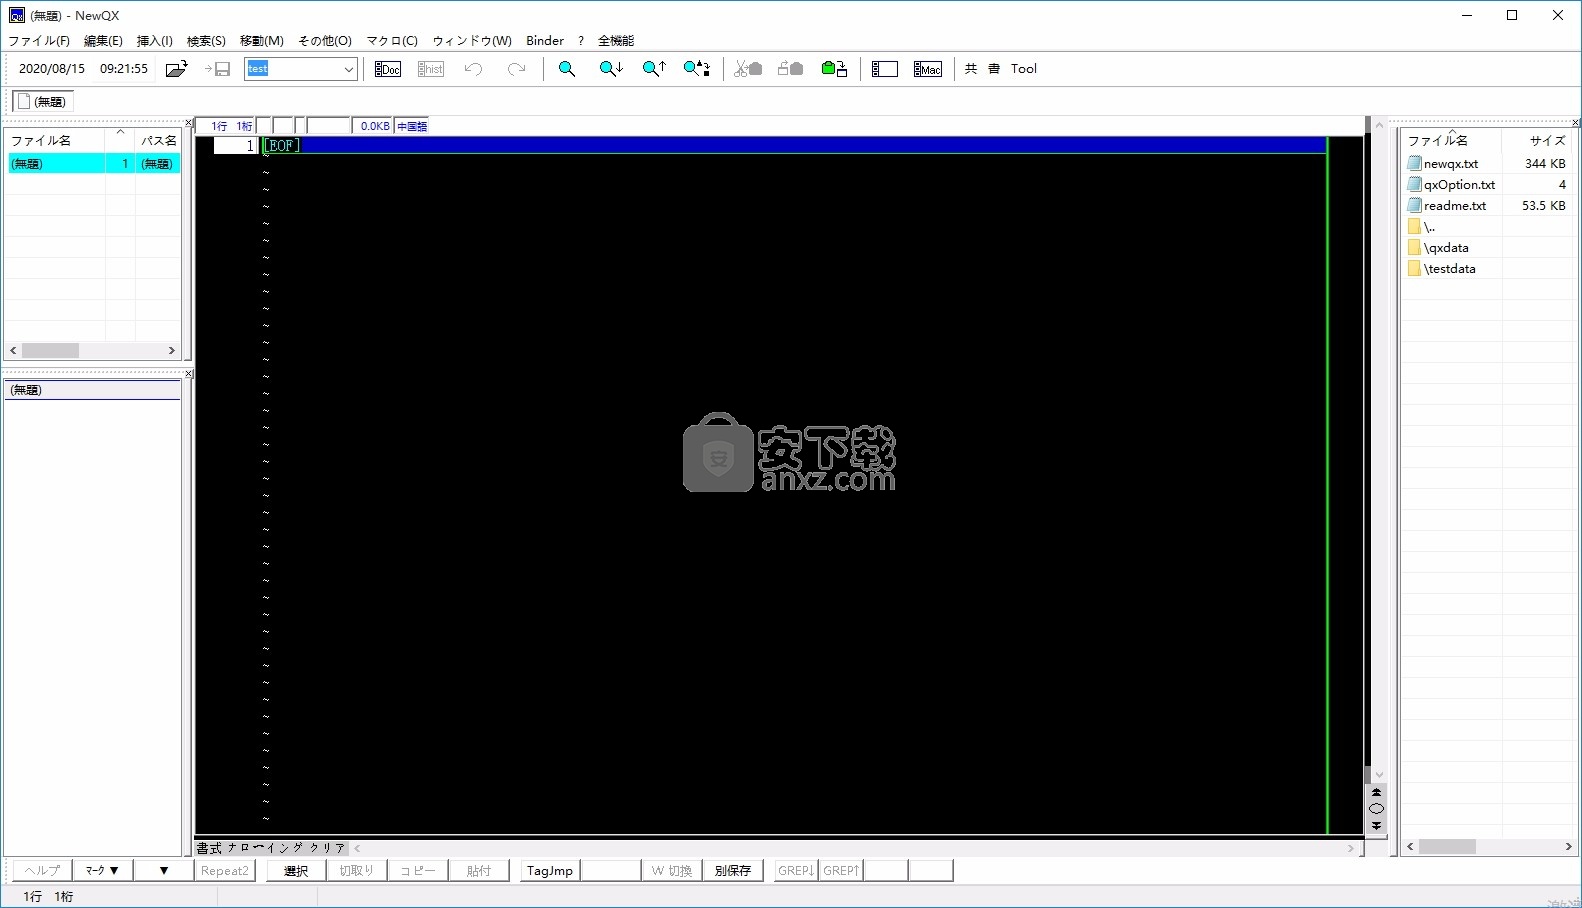Click the editor page-up double arrow

point(1376,793)
